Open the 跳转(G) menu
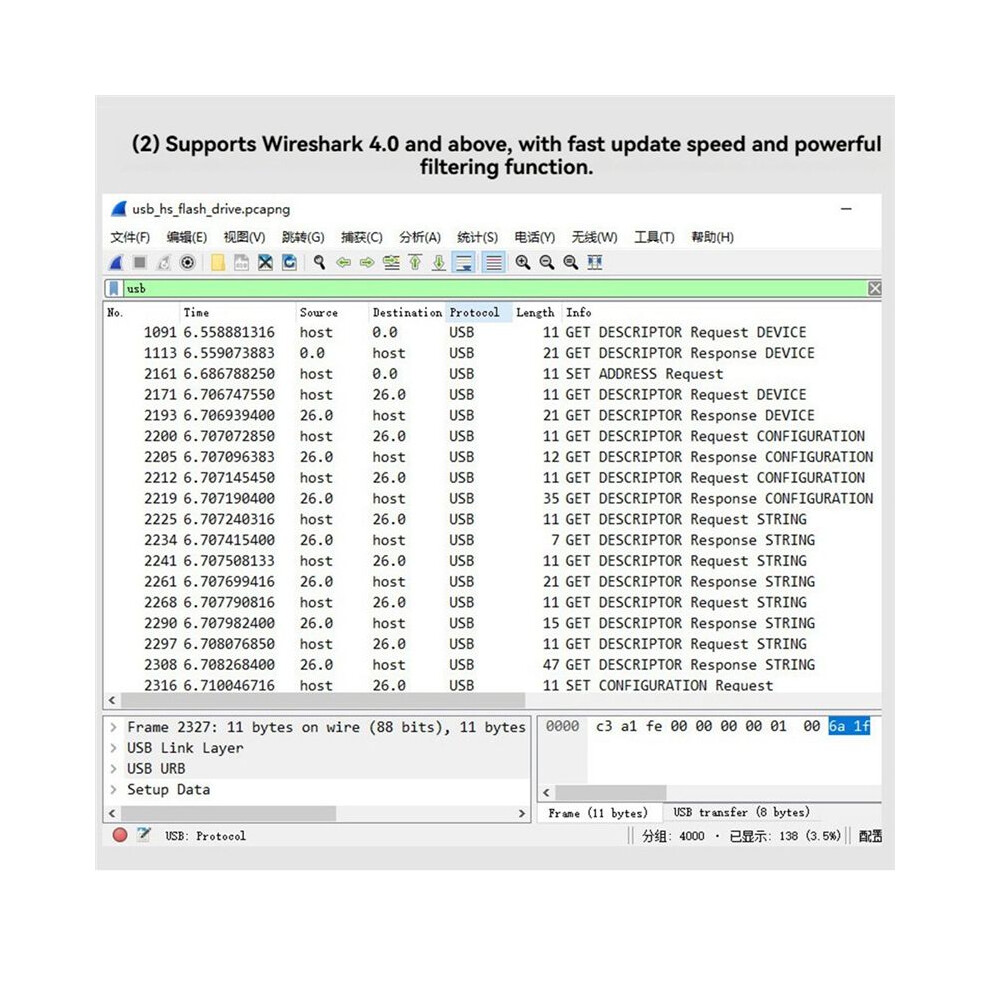990x990 pixels. [x=303, y=237]
